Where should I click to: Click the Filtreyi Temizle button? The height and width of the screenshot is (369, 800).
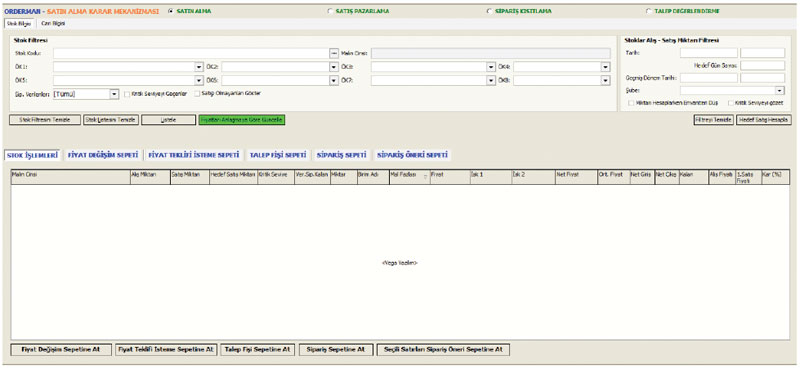click(713, 120)
